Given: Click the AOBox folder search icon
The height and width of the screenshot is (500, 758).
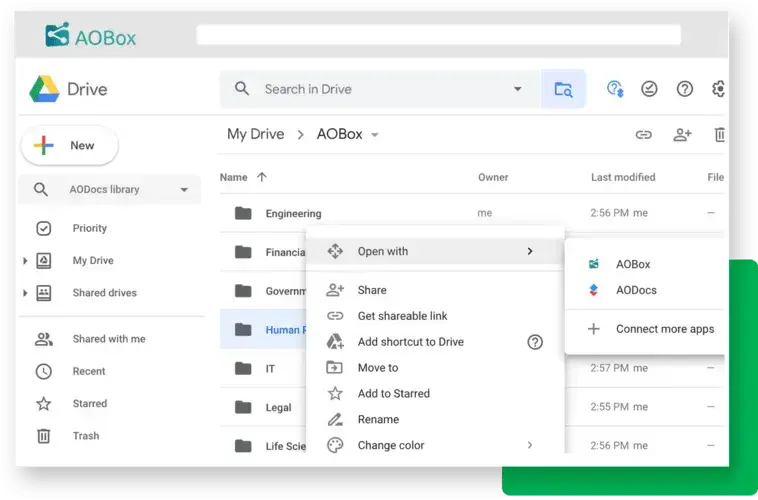Looking at the screenshot, I should click(563, 89).
